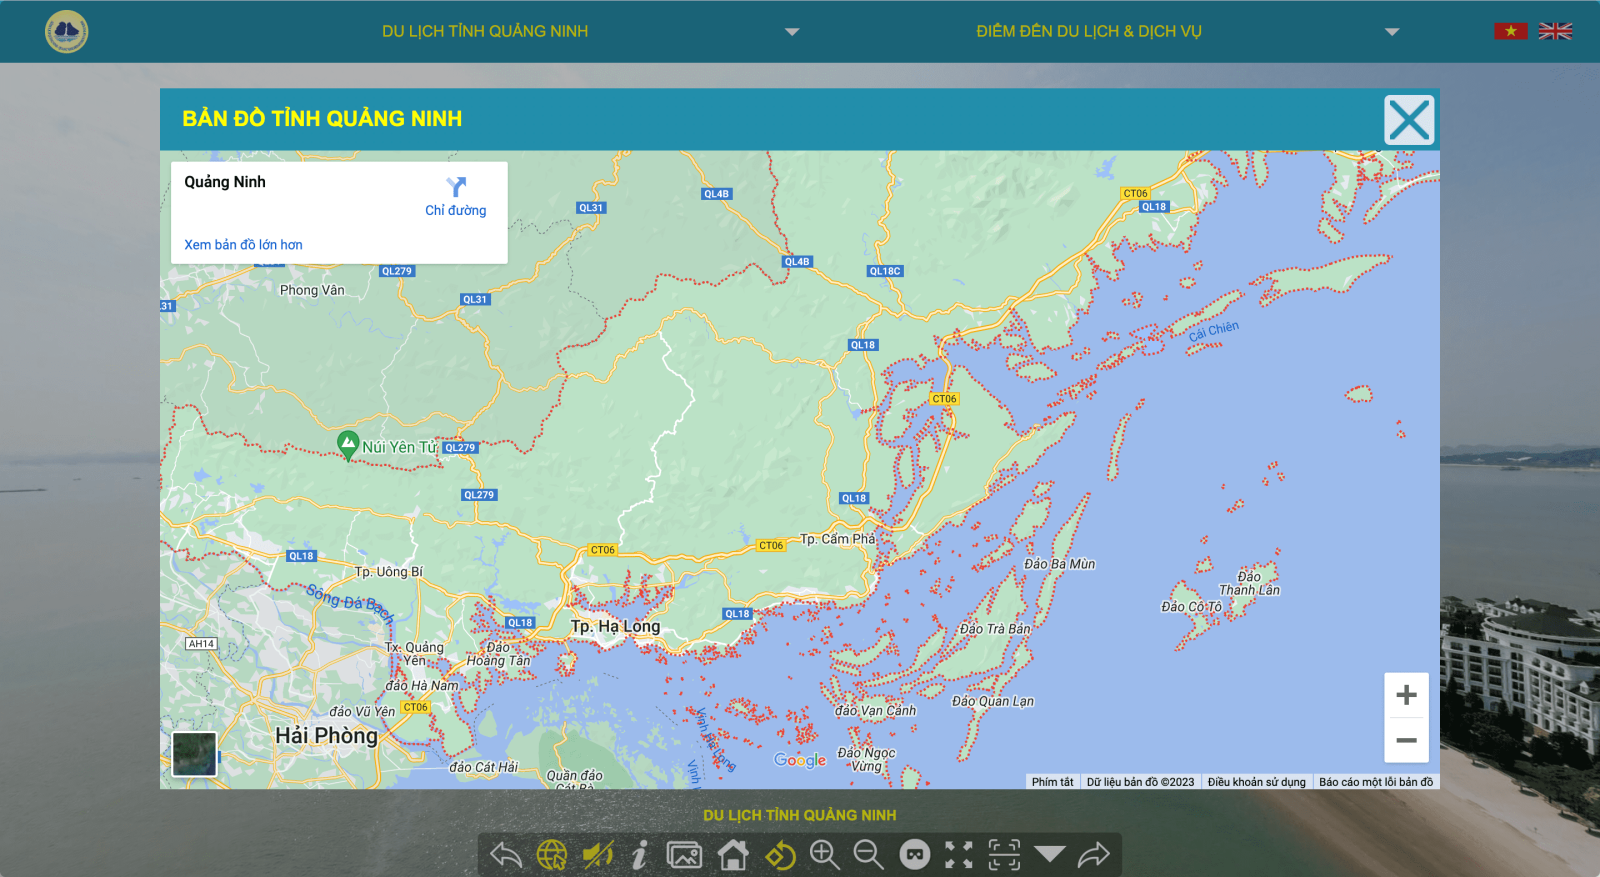Screen dimensions: 1600x877
Task: Expand the DU LỊCH TỈNH QUẢNG NINH dropdown arrow
Action: [x=792, y=32]
